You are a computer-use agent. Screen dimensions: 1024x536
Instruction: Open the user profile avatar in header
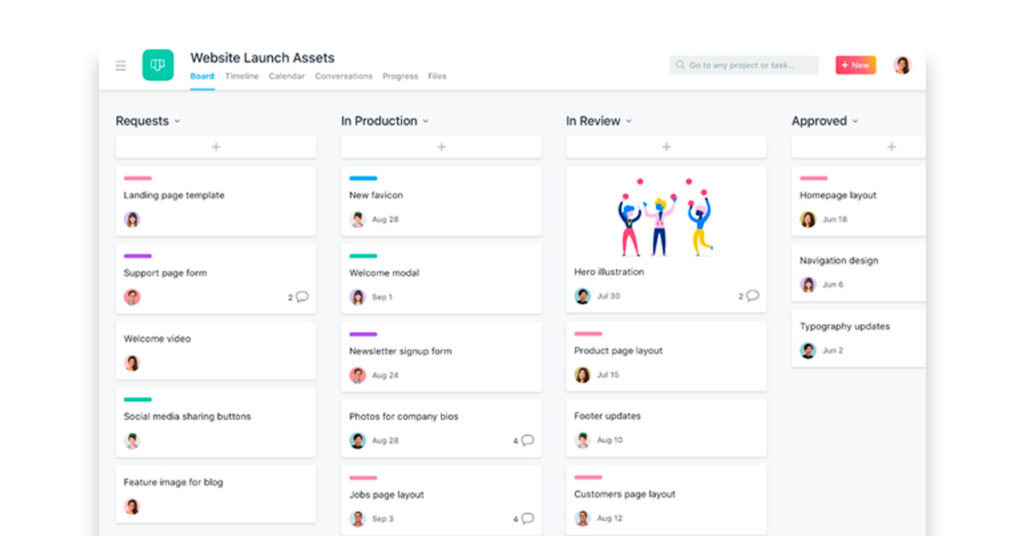(902, 65)
